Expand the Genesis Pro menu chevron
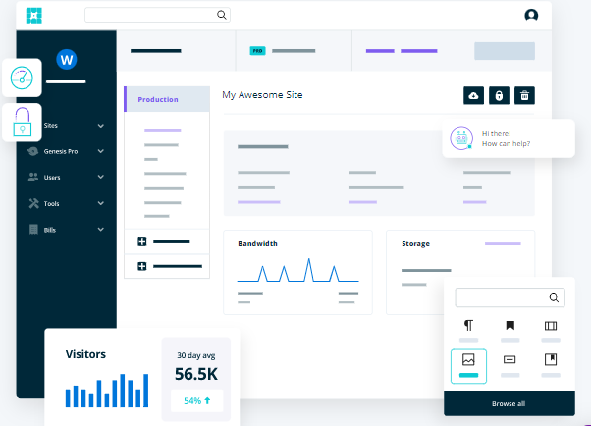This screenshot has height=426, width=591. [x=101, y=151]
